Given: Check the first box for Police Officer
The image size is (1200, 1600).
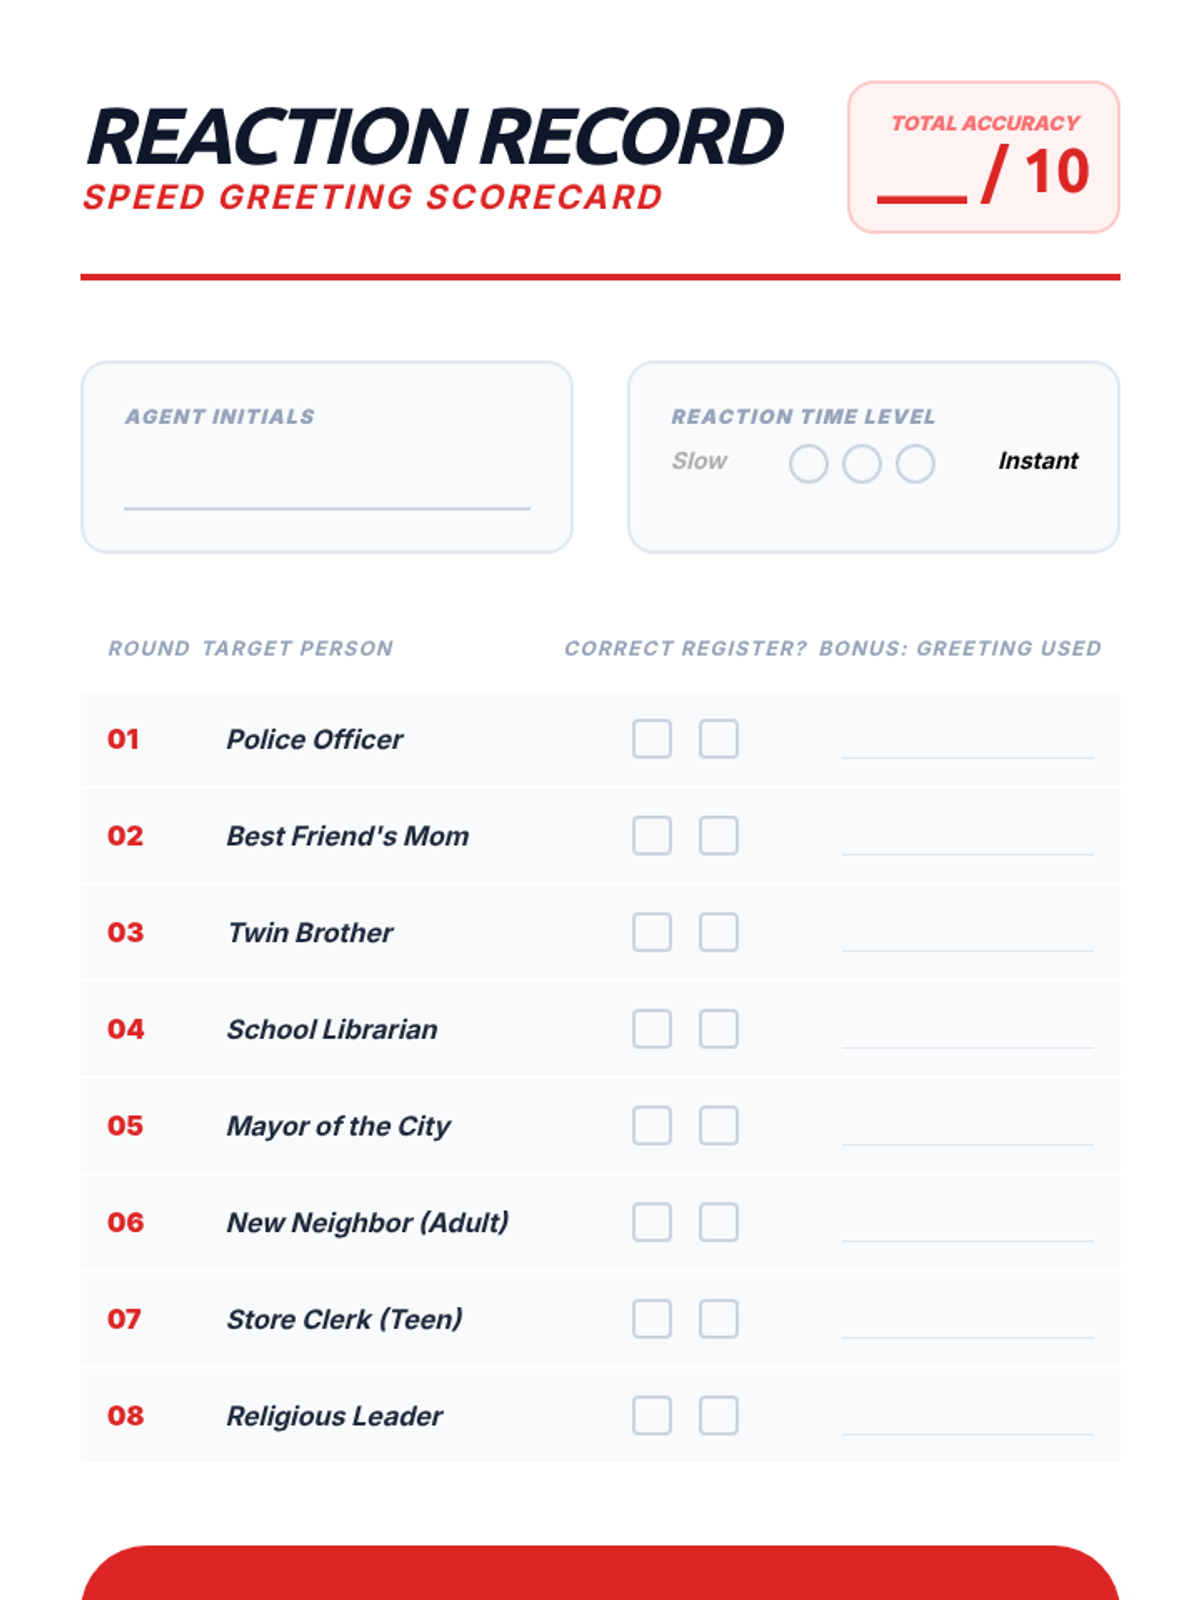Looking at the screenshot, I should click(652, 739).
